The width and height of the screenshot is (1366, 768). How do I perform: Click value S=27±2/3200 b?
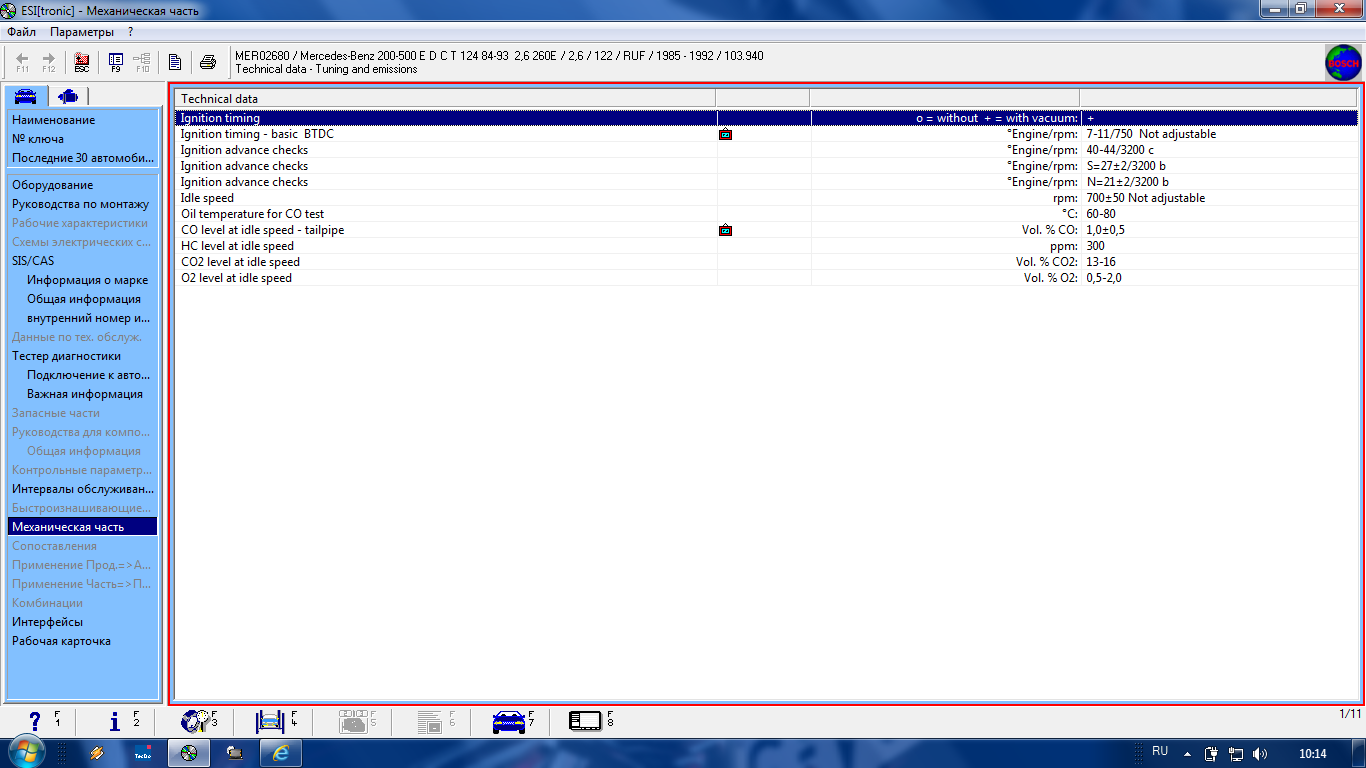[1127, 166]
